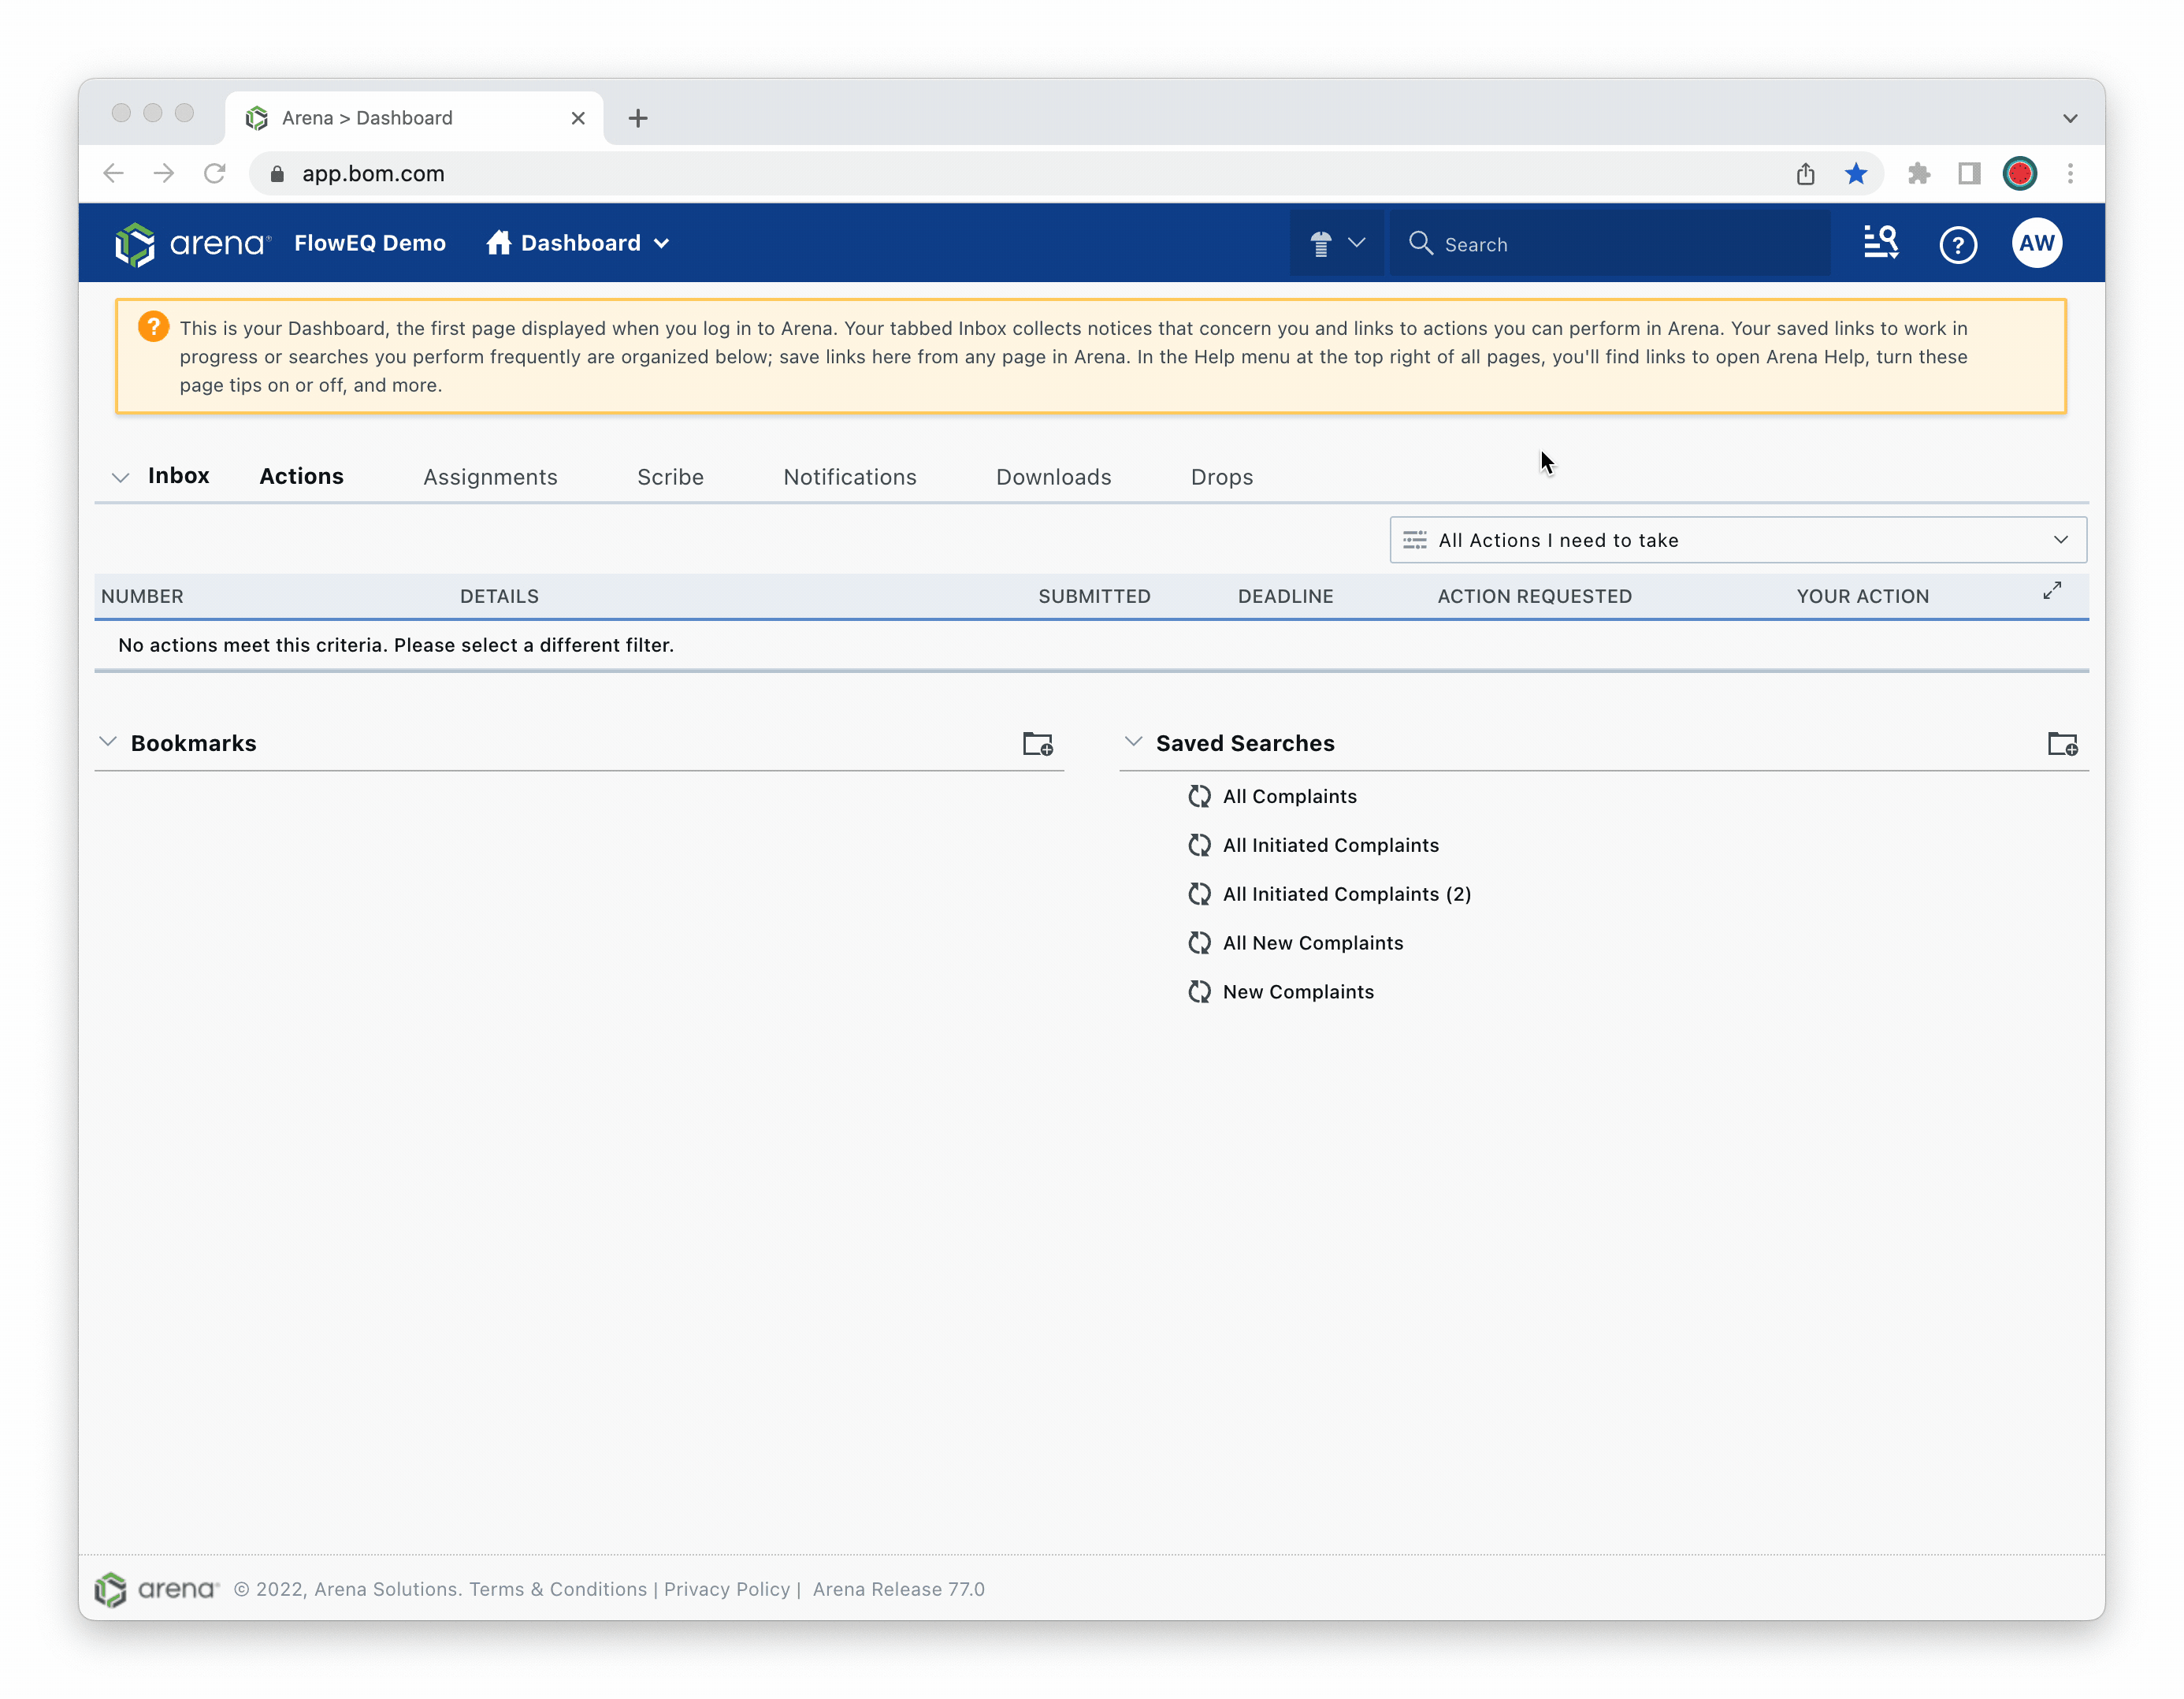Switch to the Downloads tab
The image size is (2184, 1699).
tap(1053, 477)
